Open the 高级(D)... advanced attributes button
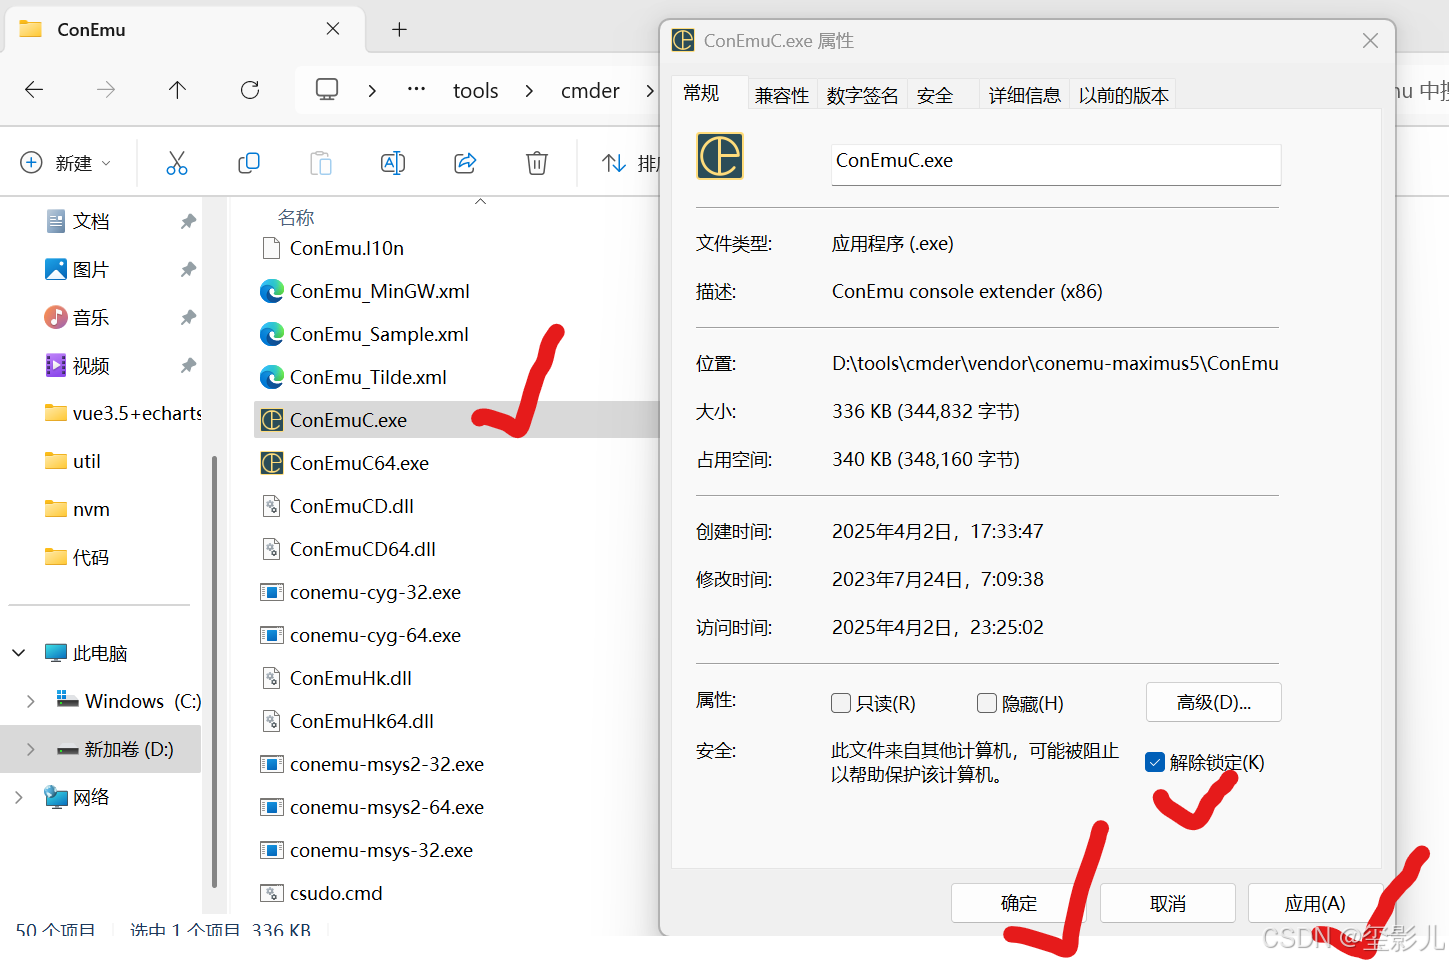1449x964 pixels. pyautogui.click(x=1214, y=702)
